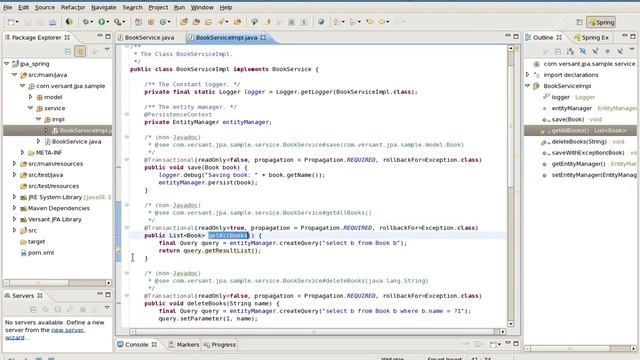The width and height of the screenshot is (640, 360).
Task: Expand the Maven Dependencies node
Action: tap(14, 208)
